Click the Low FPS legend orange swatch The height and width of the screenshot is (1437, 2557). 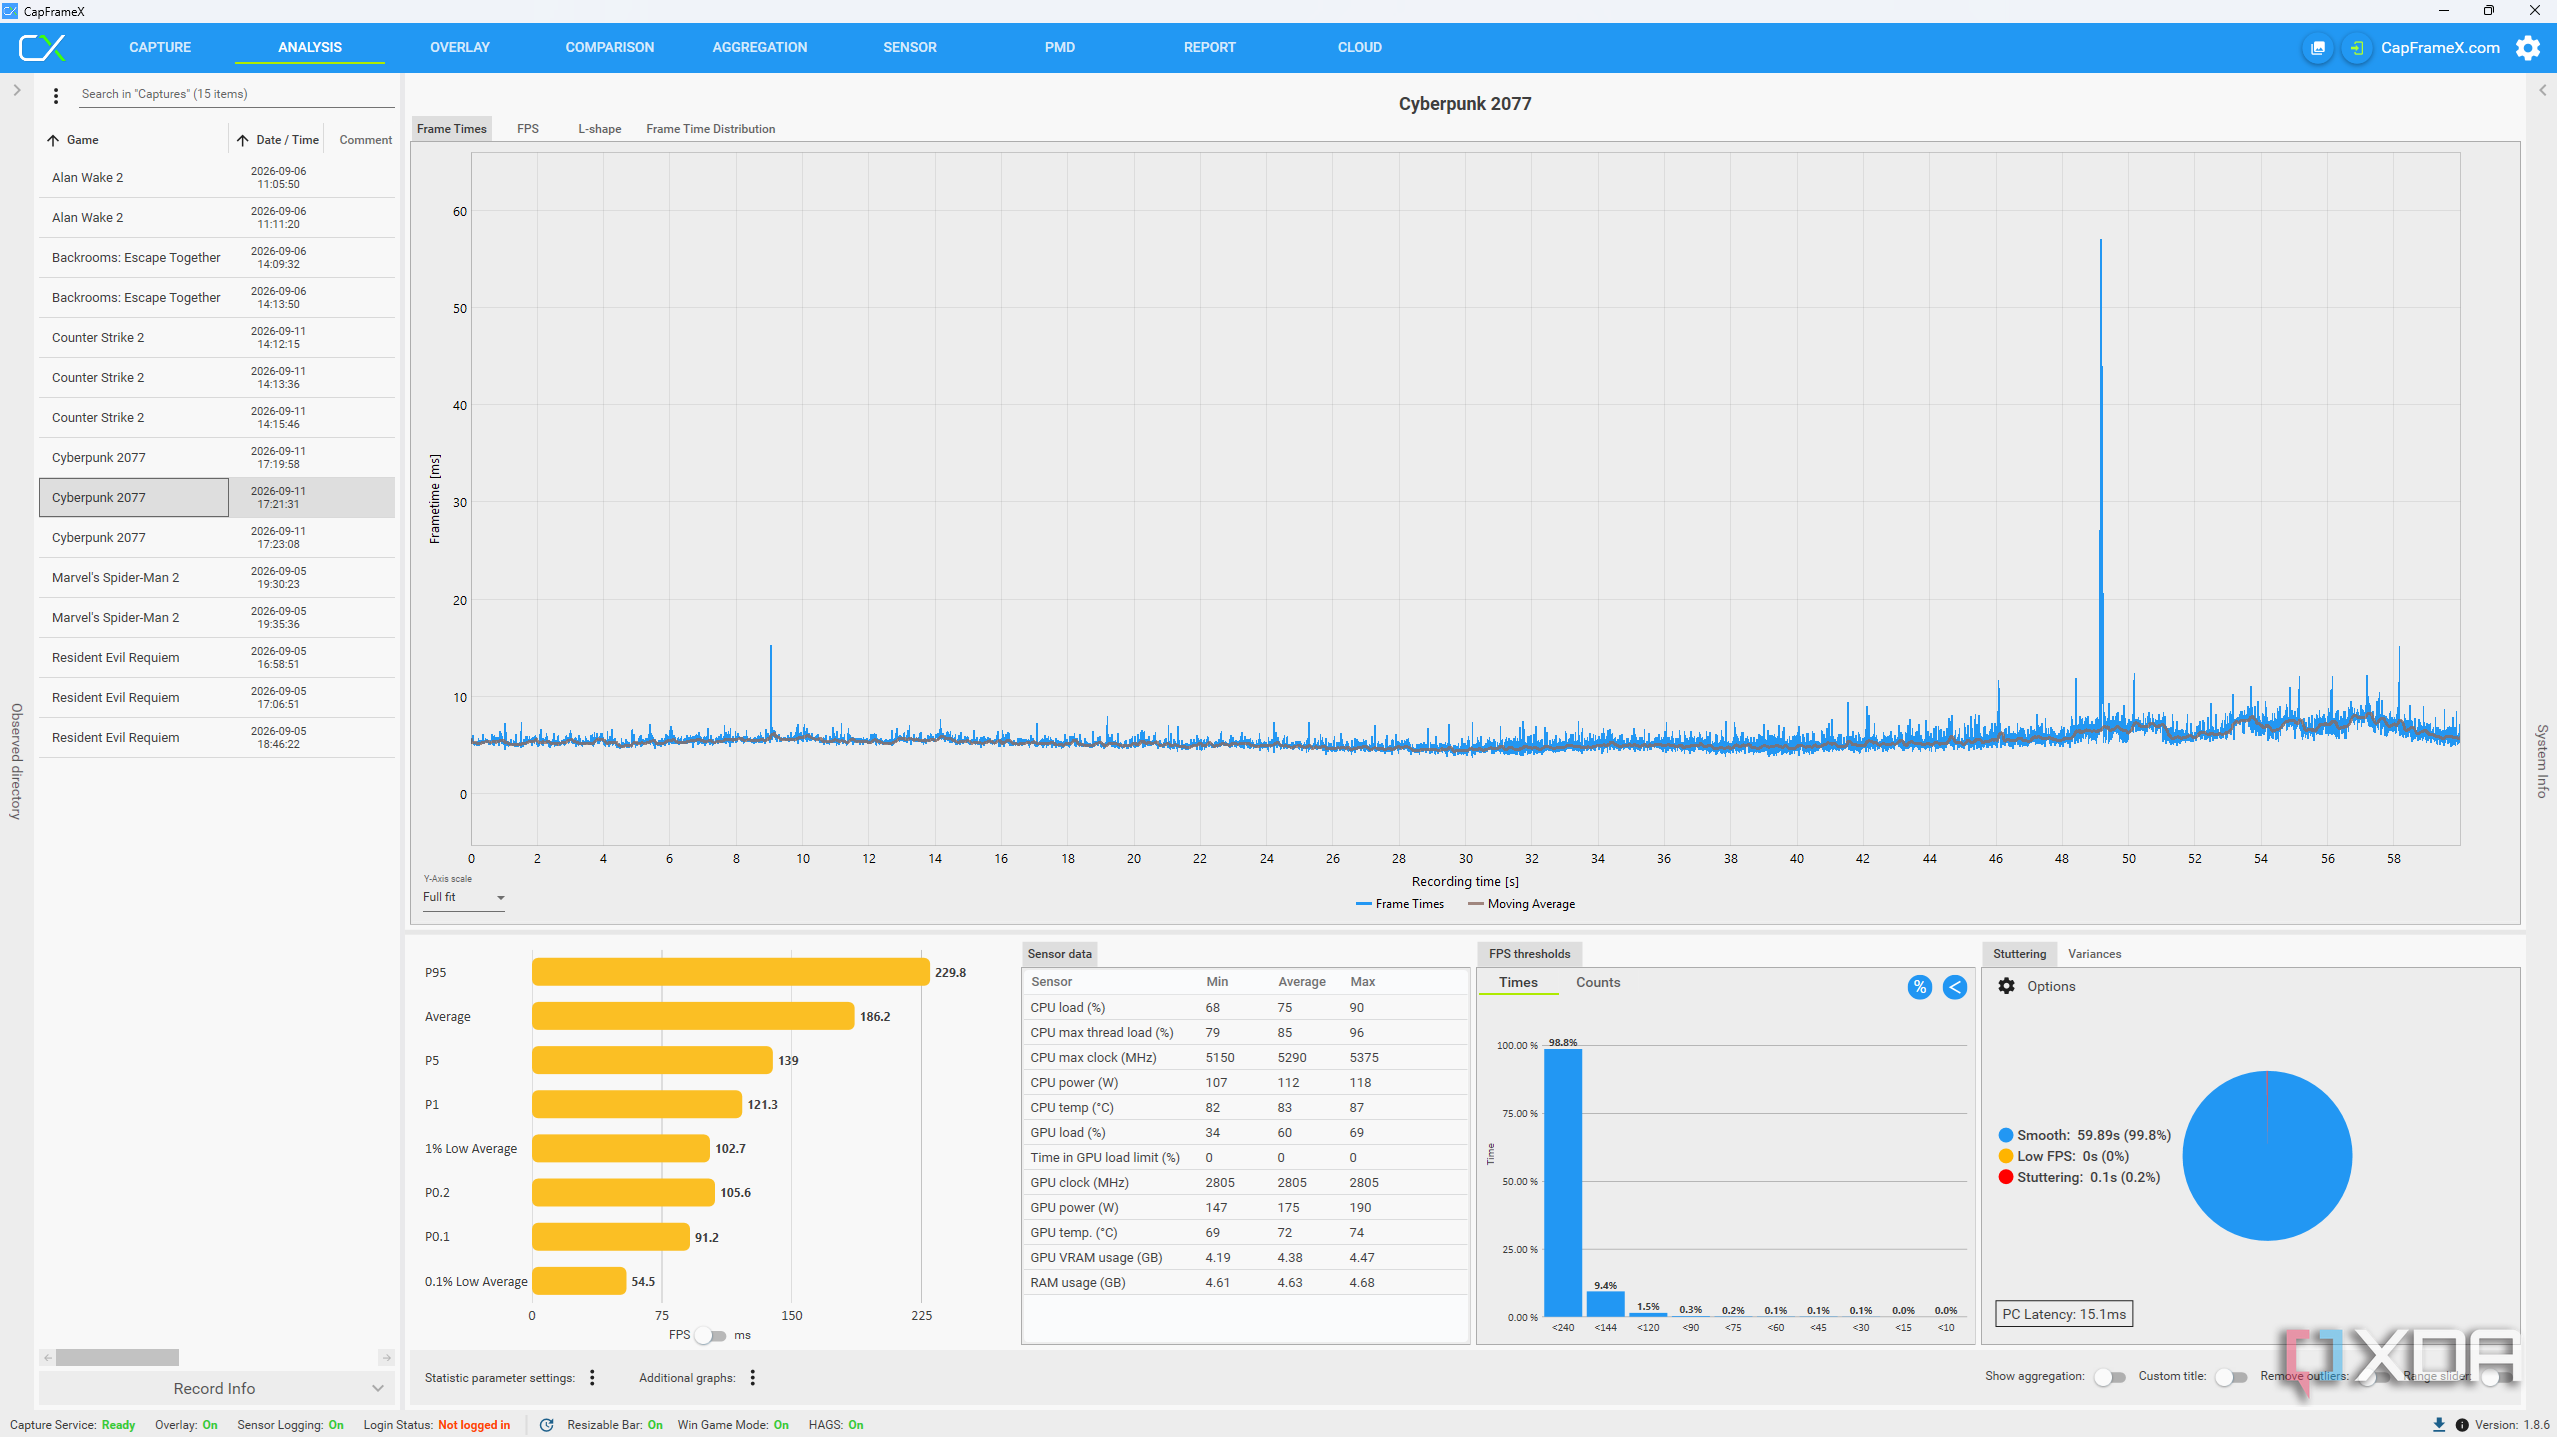[x=2005, y=1156]
